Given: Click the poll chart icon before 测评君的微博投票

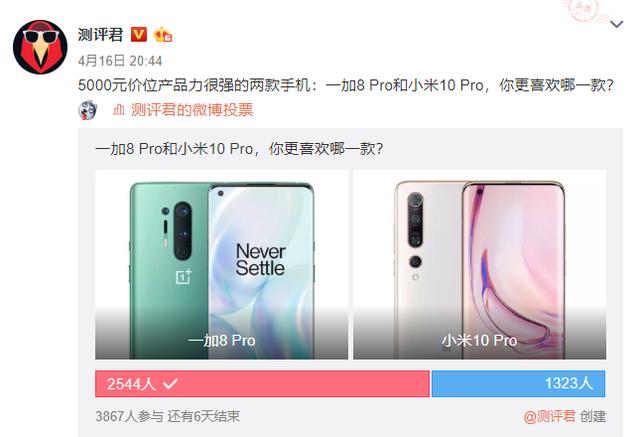Looking at the screenshot, I should (119, 110).
